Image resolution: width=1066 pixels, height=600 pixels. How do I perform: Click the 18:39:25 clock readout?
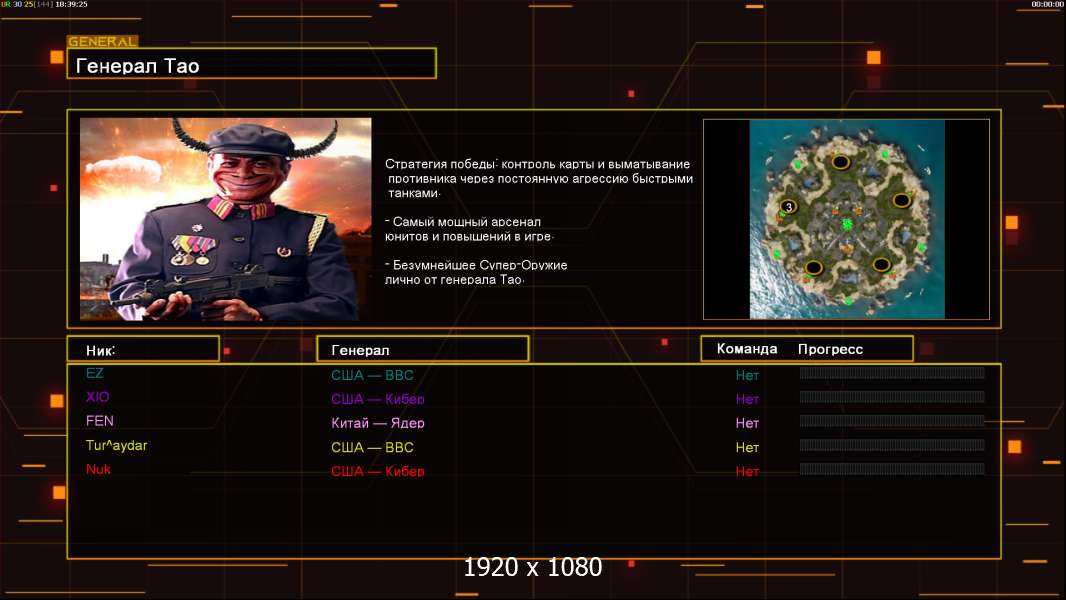tap(71, 4)
